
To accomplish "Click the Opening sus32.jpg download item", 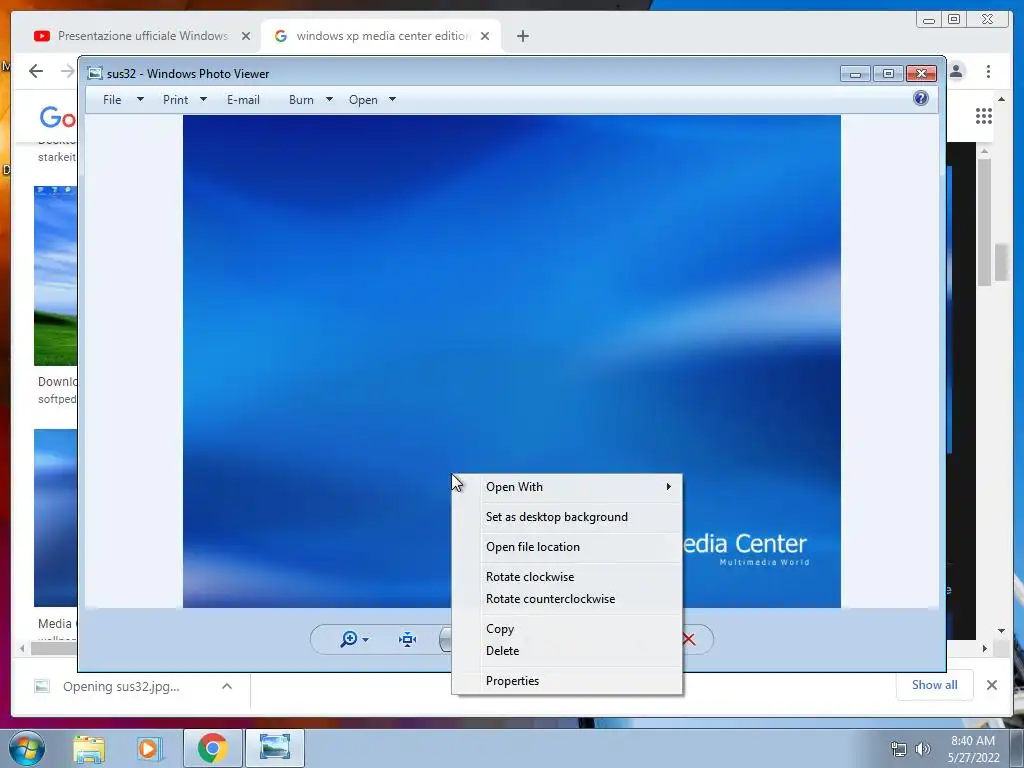I will 121,686.
